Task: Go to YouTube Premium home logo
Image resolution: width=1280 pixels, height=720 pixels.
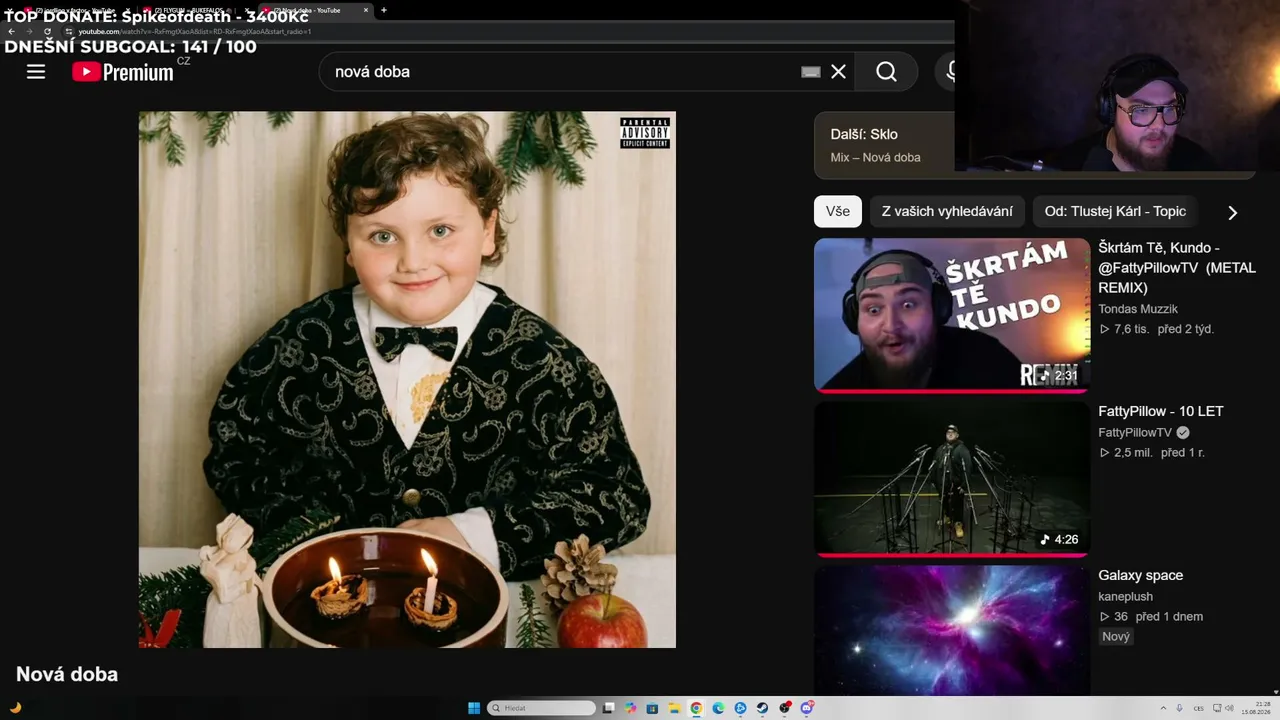Action: click(123, 72)
